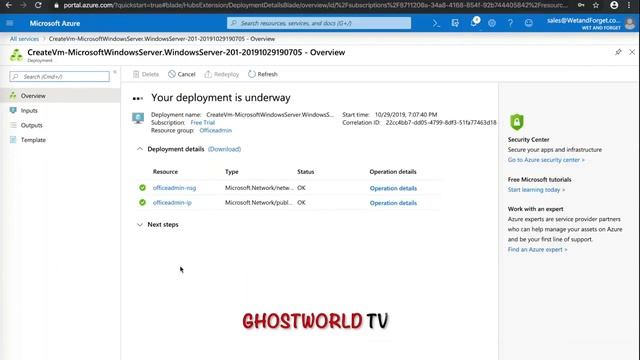Viewport: 640px width, 360px height.
Task: Click Delete in the deployment toolbar
Action: [146, 74]
